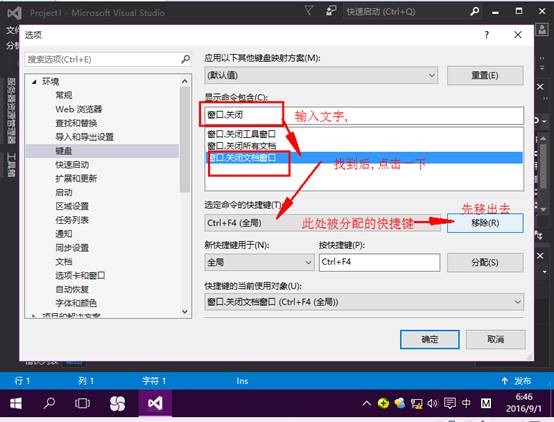Open the Action Center message icon
Viewport: 554px width, 422px height.
[x=449, y=403]
